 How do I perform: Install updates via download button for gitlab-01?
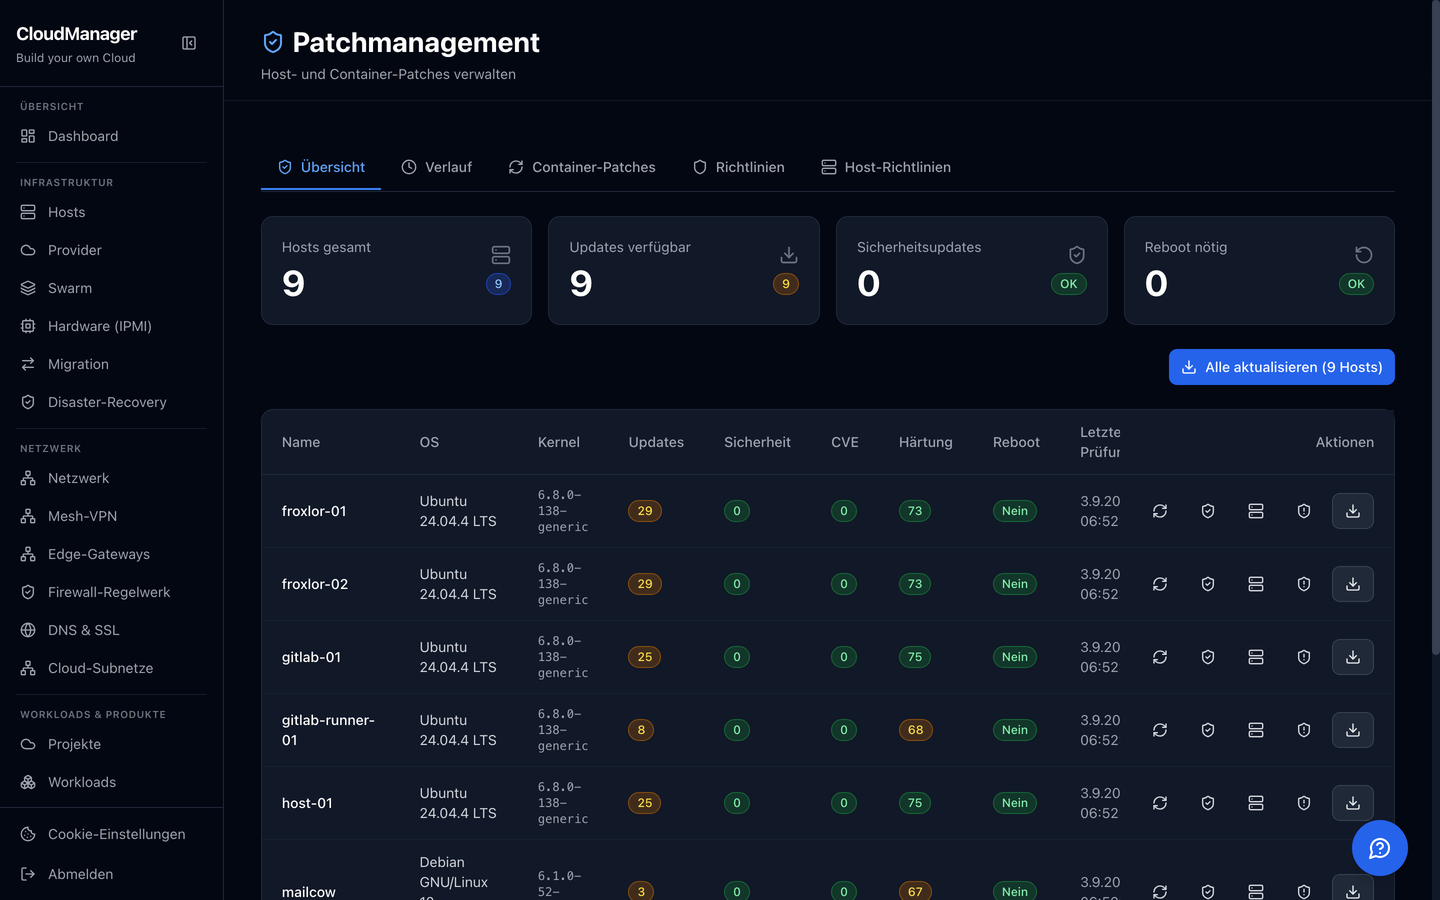1353,657
